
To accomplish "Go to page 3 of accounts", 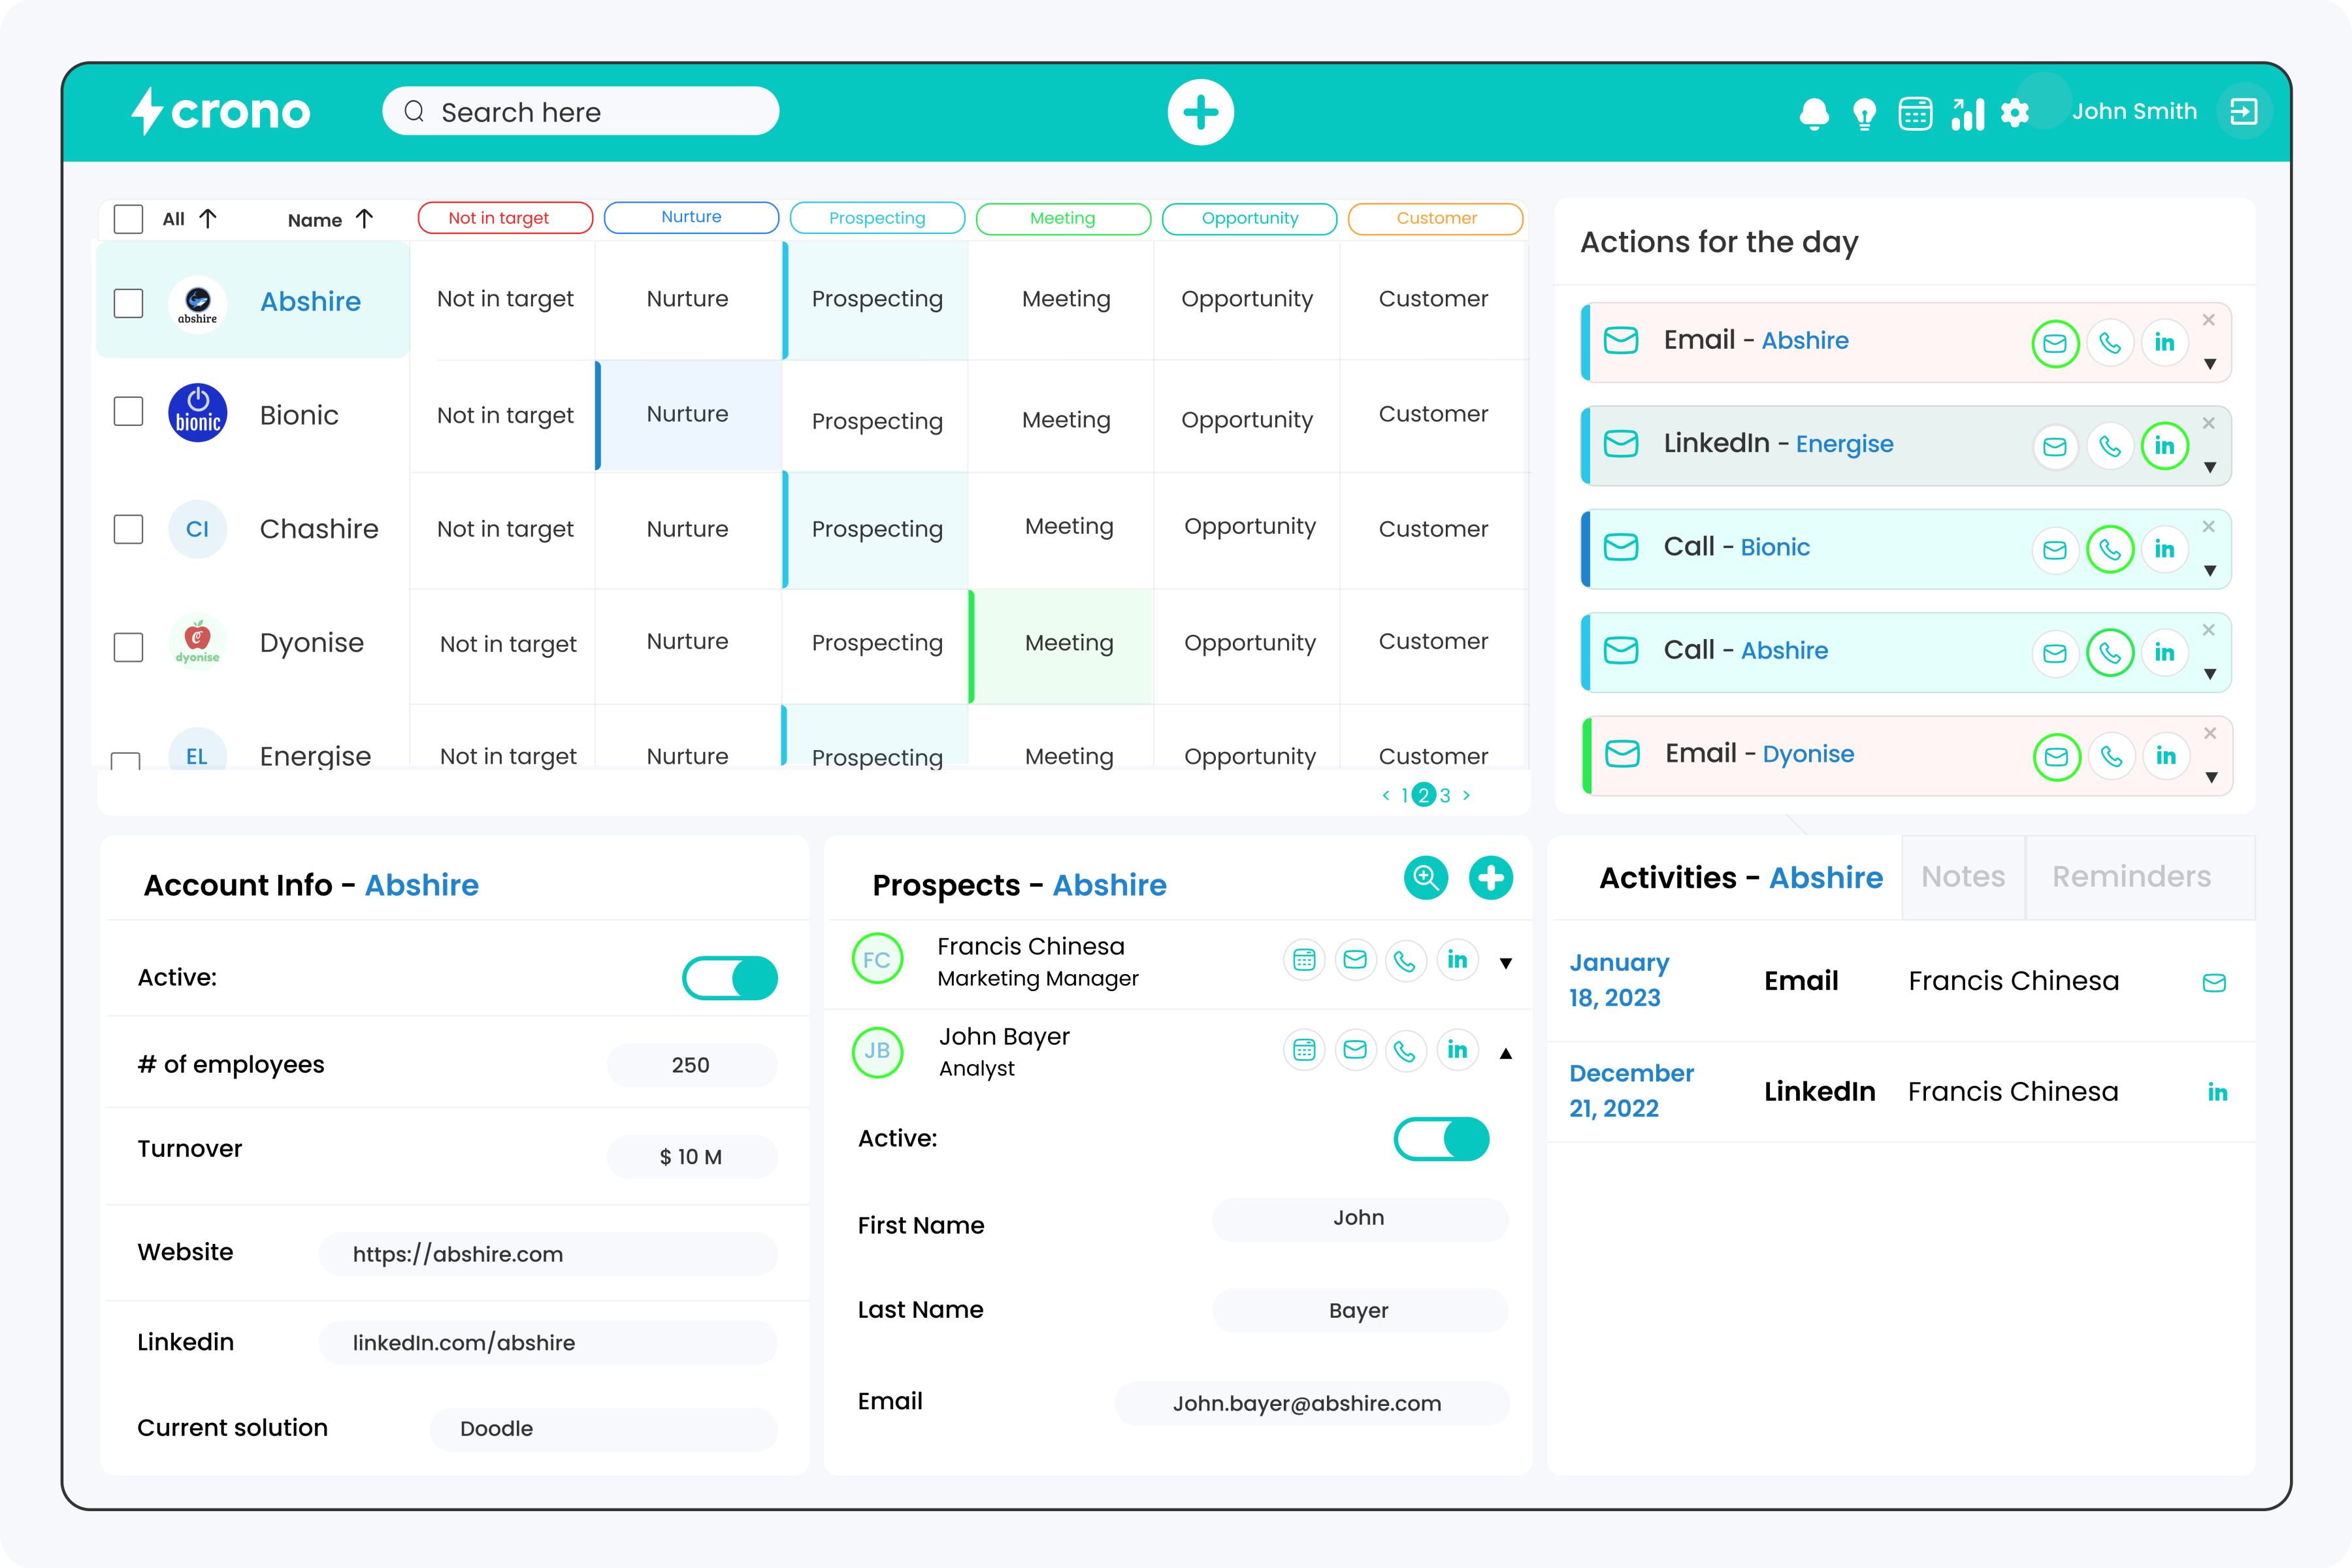I will (x=1445, y=795).
